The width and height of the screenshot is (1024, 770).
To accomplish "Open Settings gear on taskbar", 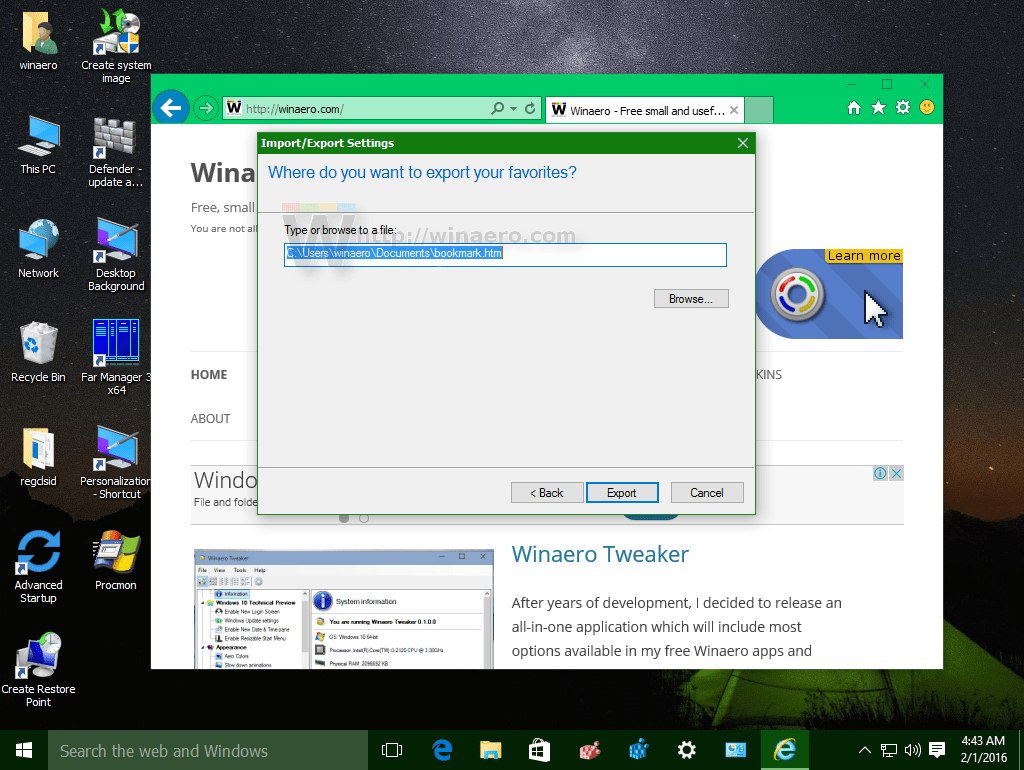I will click(x=686, y=750).
